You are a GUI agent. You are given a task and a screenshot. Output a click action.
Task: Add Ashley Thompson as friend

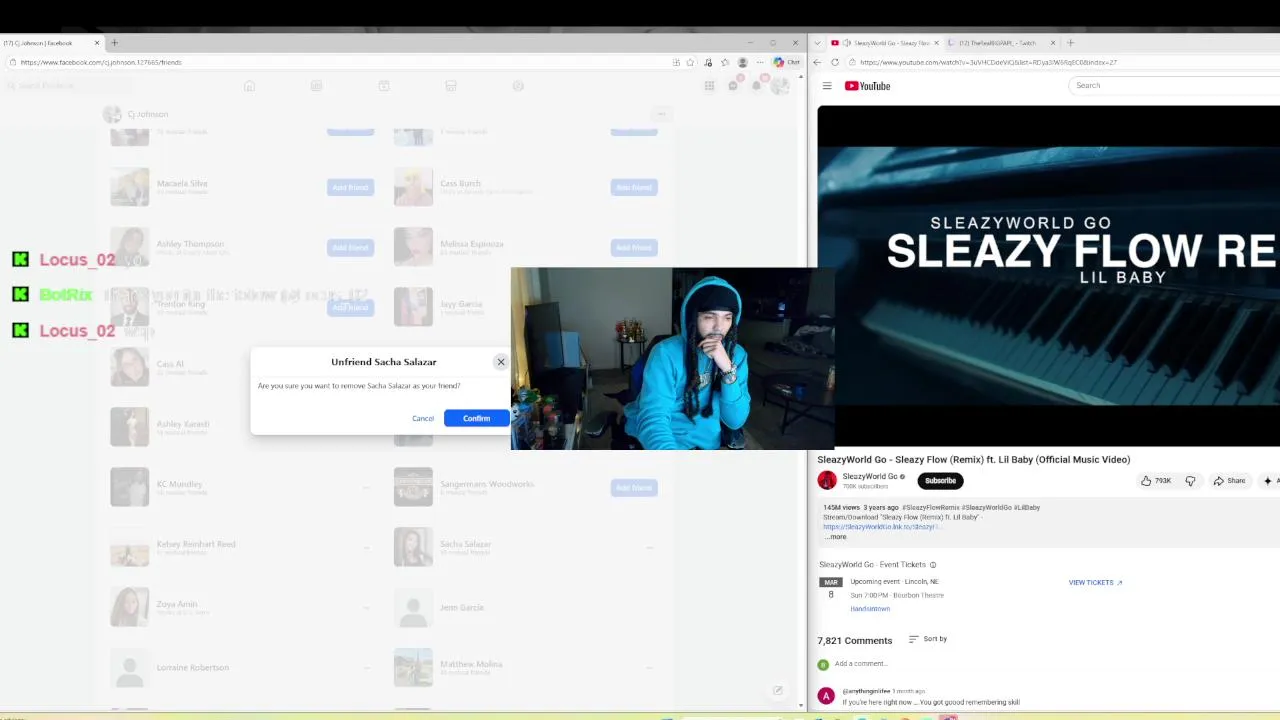350,247
